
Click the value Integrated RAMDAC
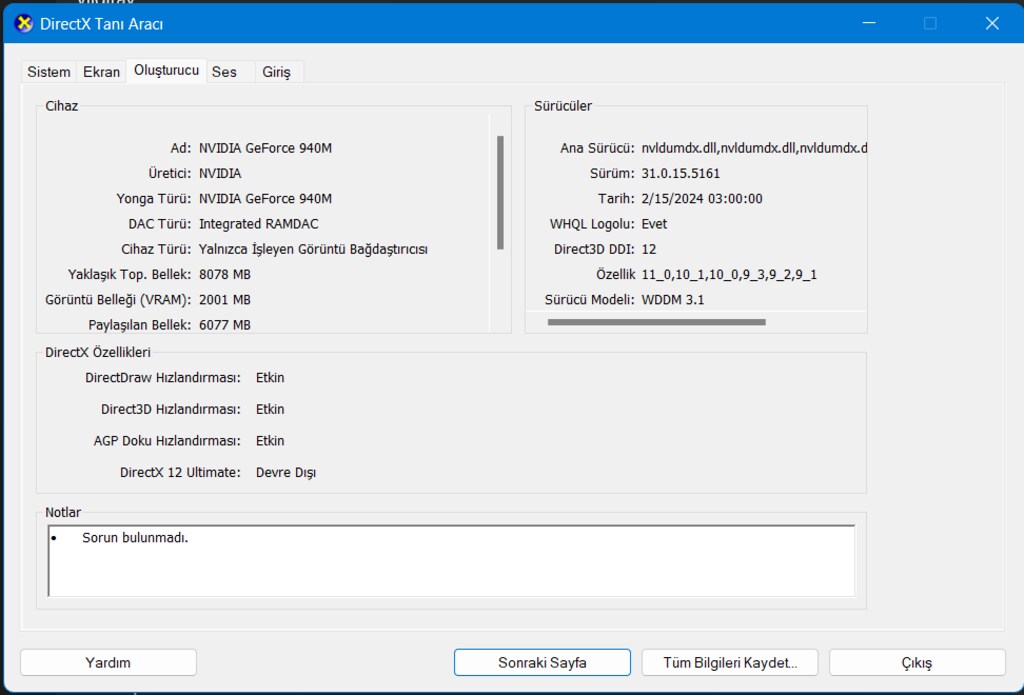coord(259,224)
